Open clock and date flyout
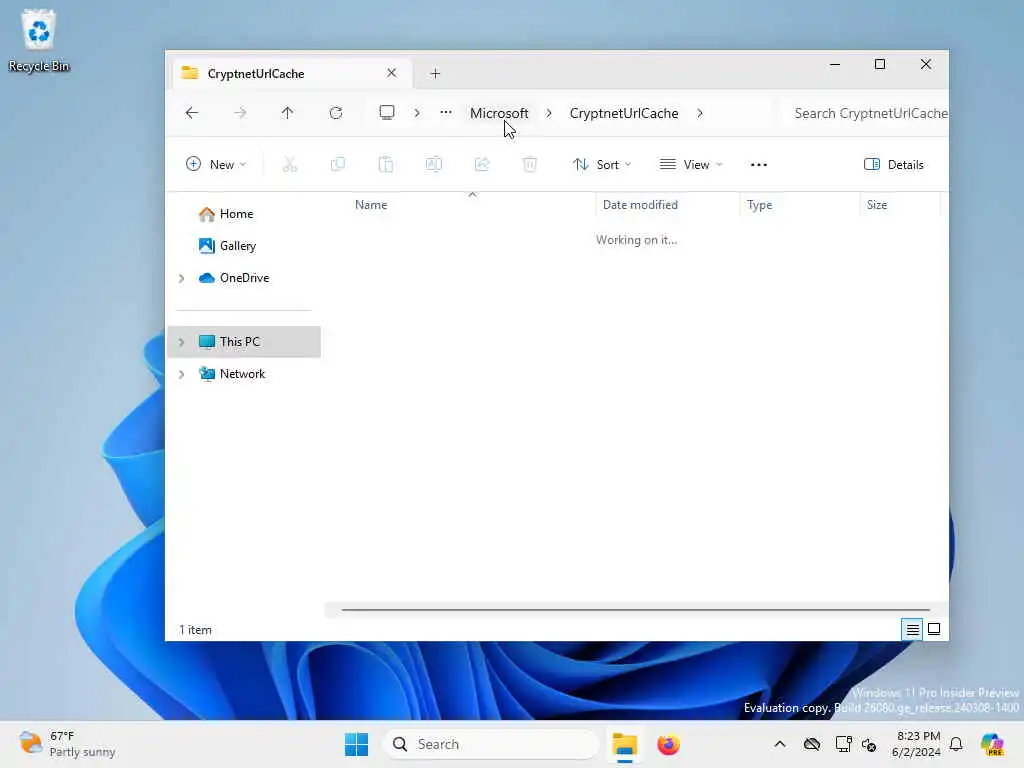Image resolution: width=1024 pixels, height=768 pixels. (x=916, y=744)
